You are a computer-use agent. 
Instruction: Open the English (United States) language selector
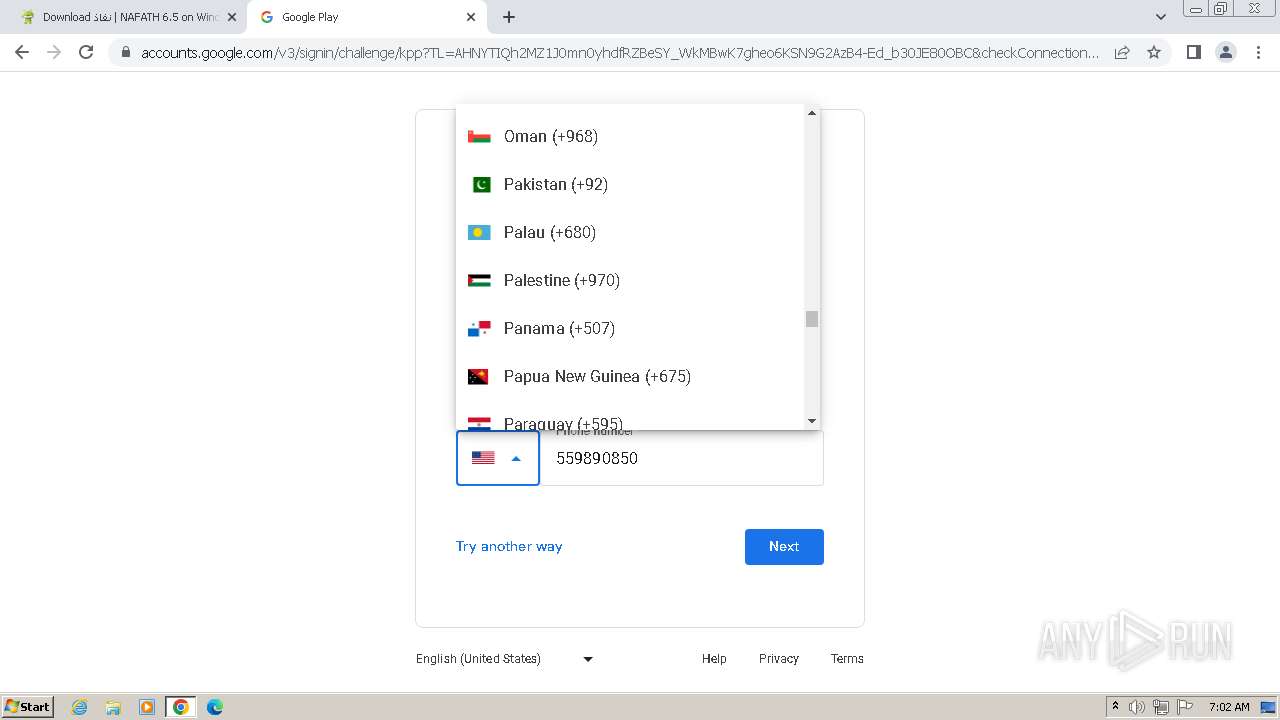coord(504,659)
